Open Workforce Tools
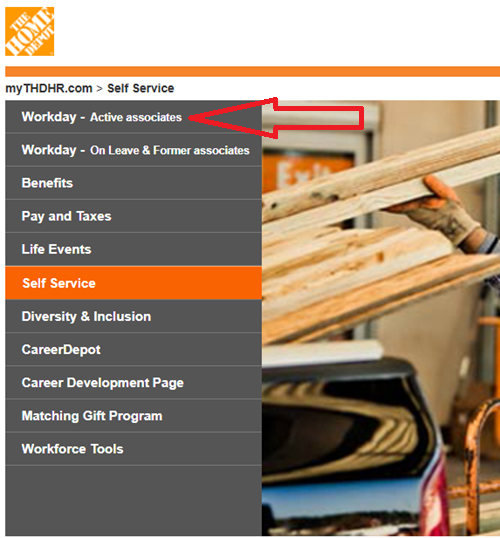 point(133,449)
